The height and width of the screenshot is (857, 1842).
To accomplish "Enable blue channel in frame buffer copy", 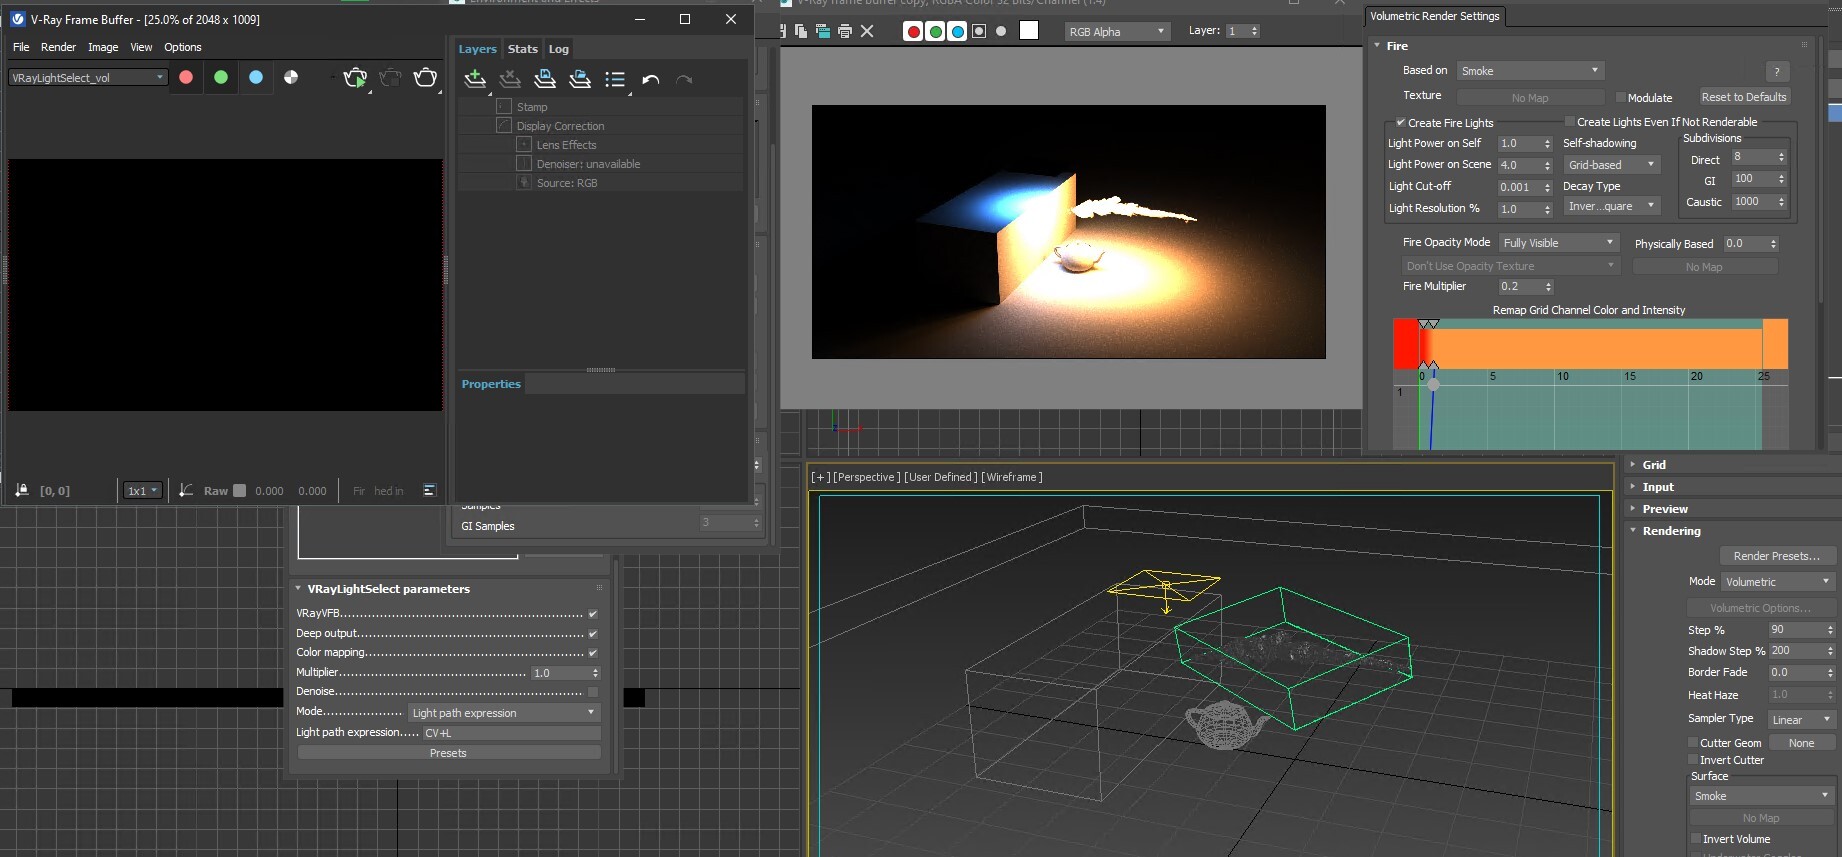I will pos(958,31).
